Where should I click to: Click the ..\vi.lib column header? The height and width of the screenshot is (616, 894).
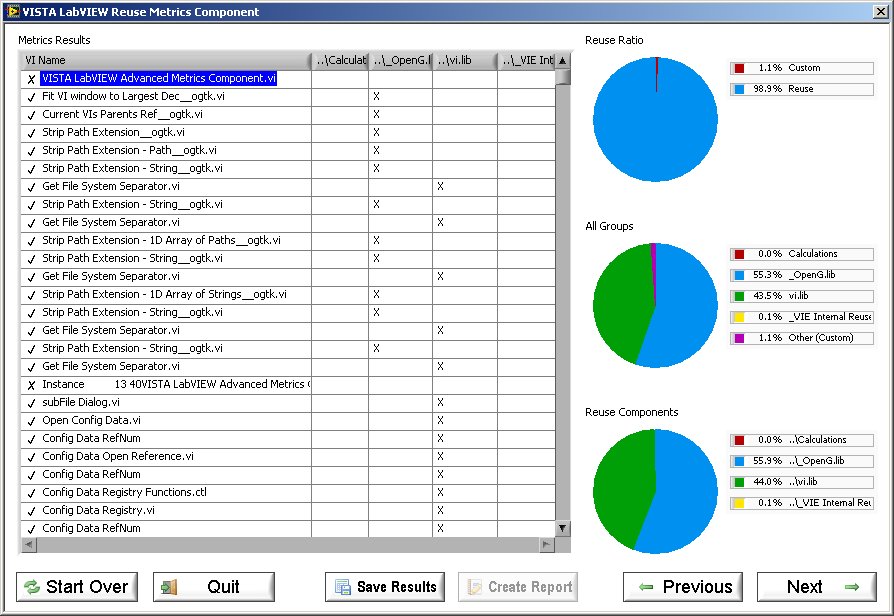click(x=465, y=60)
